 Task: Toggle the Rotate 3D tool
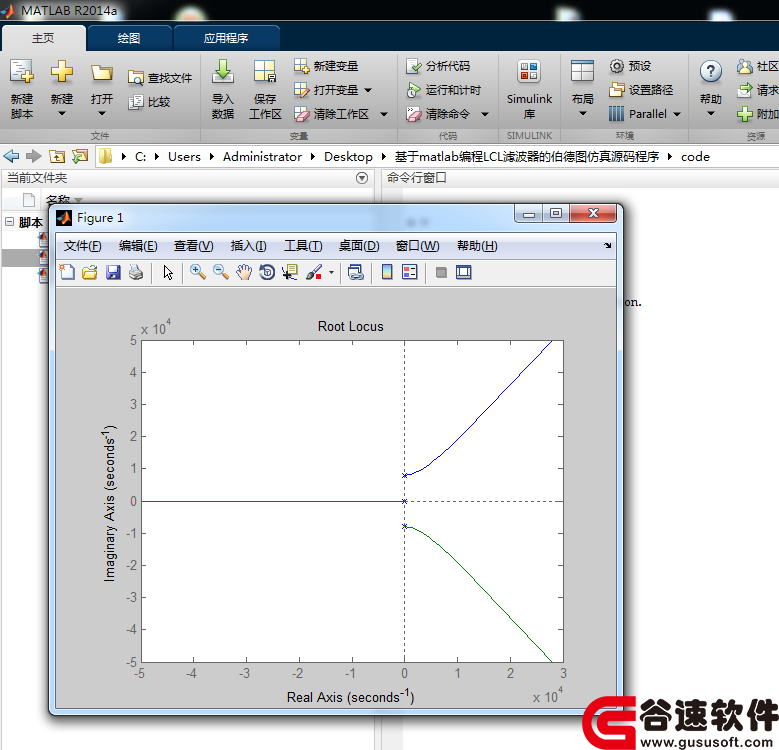(x=267, y=272)
